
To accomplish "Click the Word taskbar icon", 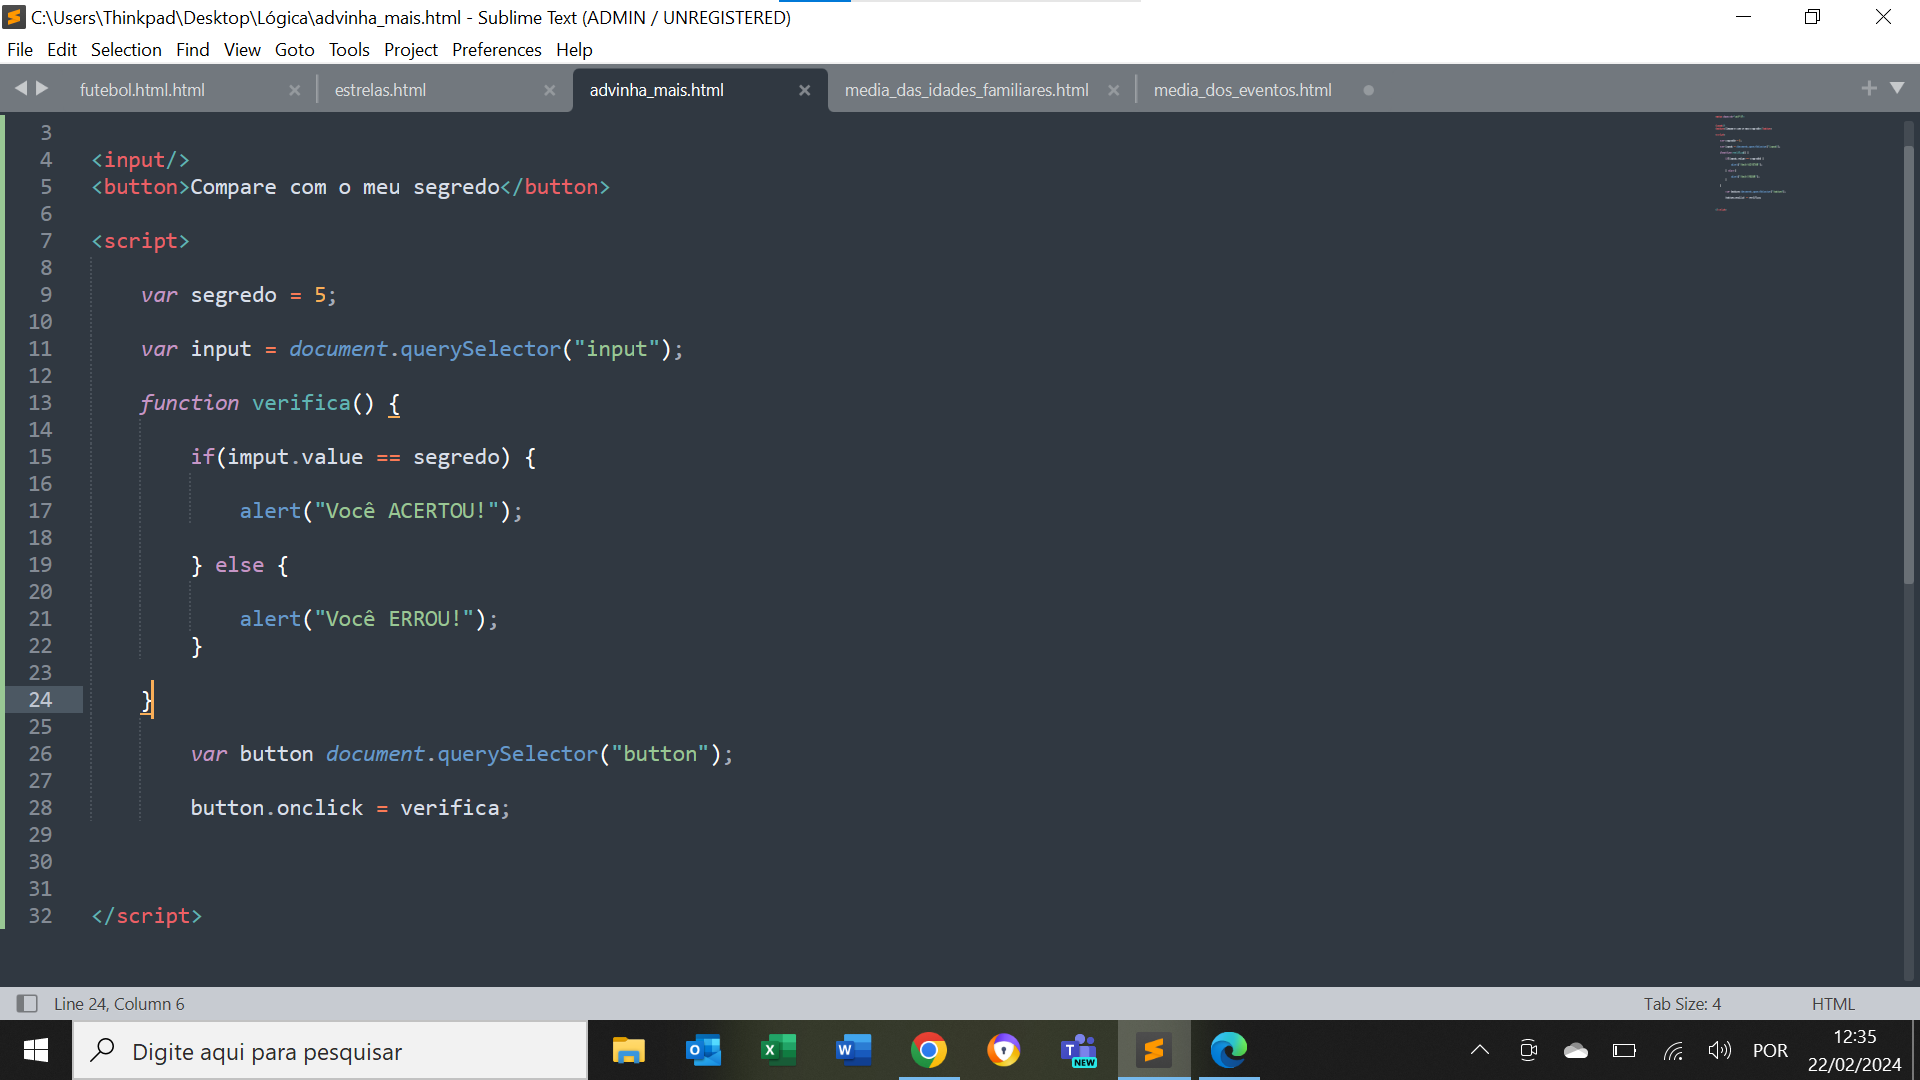I will pyautogui.click(x=853, y=1051).
